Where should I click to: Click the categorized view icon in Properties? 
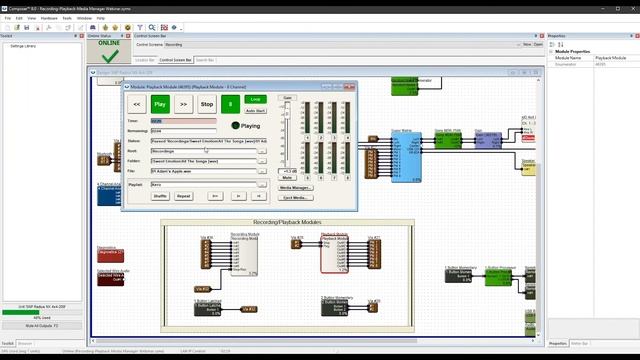(x=552, y=44)
